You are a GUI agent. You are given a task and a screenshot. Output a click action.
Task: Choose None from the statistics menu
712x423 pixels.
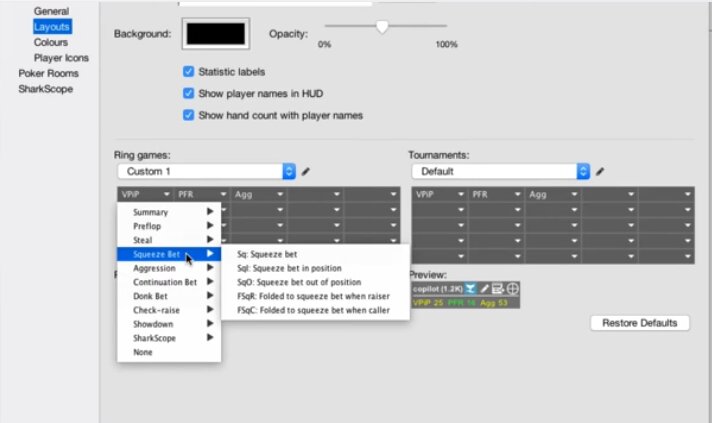click(169, 352)
